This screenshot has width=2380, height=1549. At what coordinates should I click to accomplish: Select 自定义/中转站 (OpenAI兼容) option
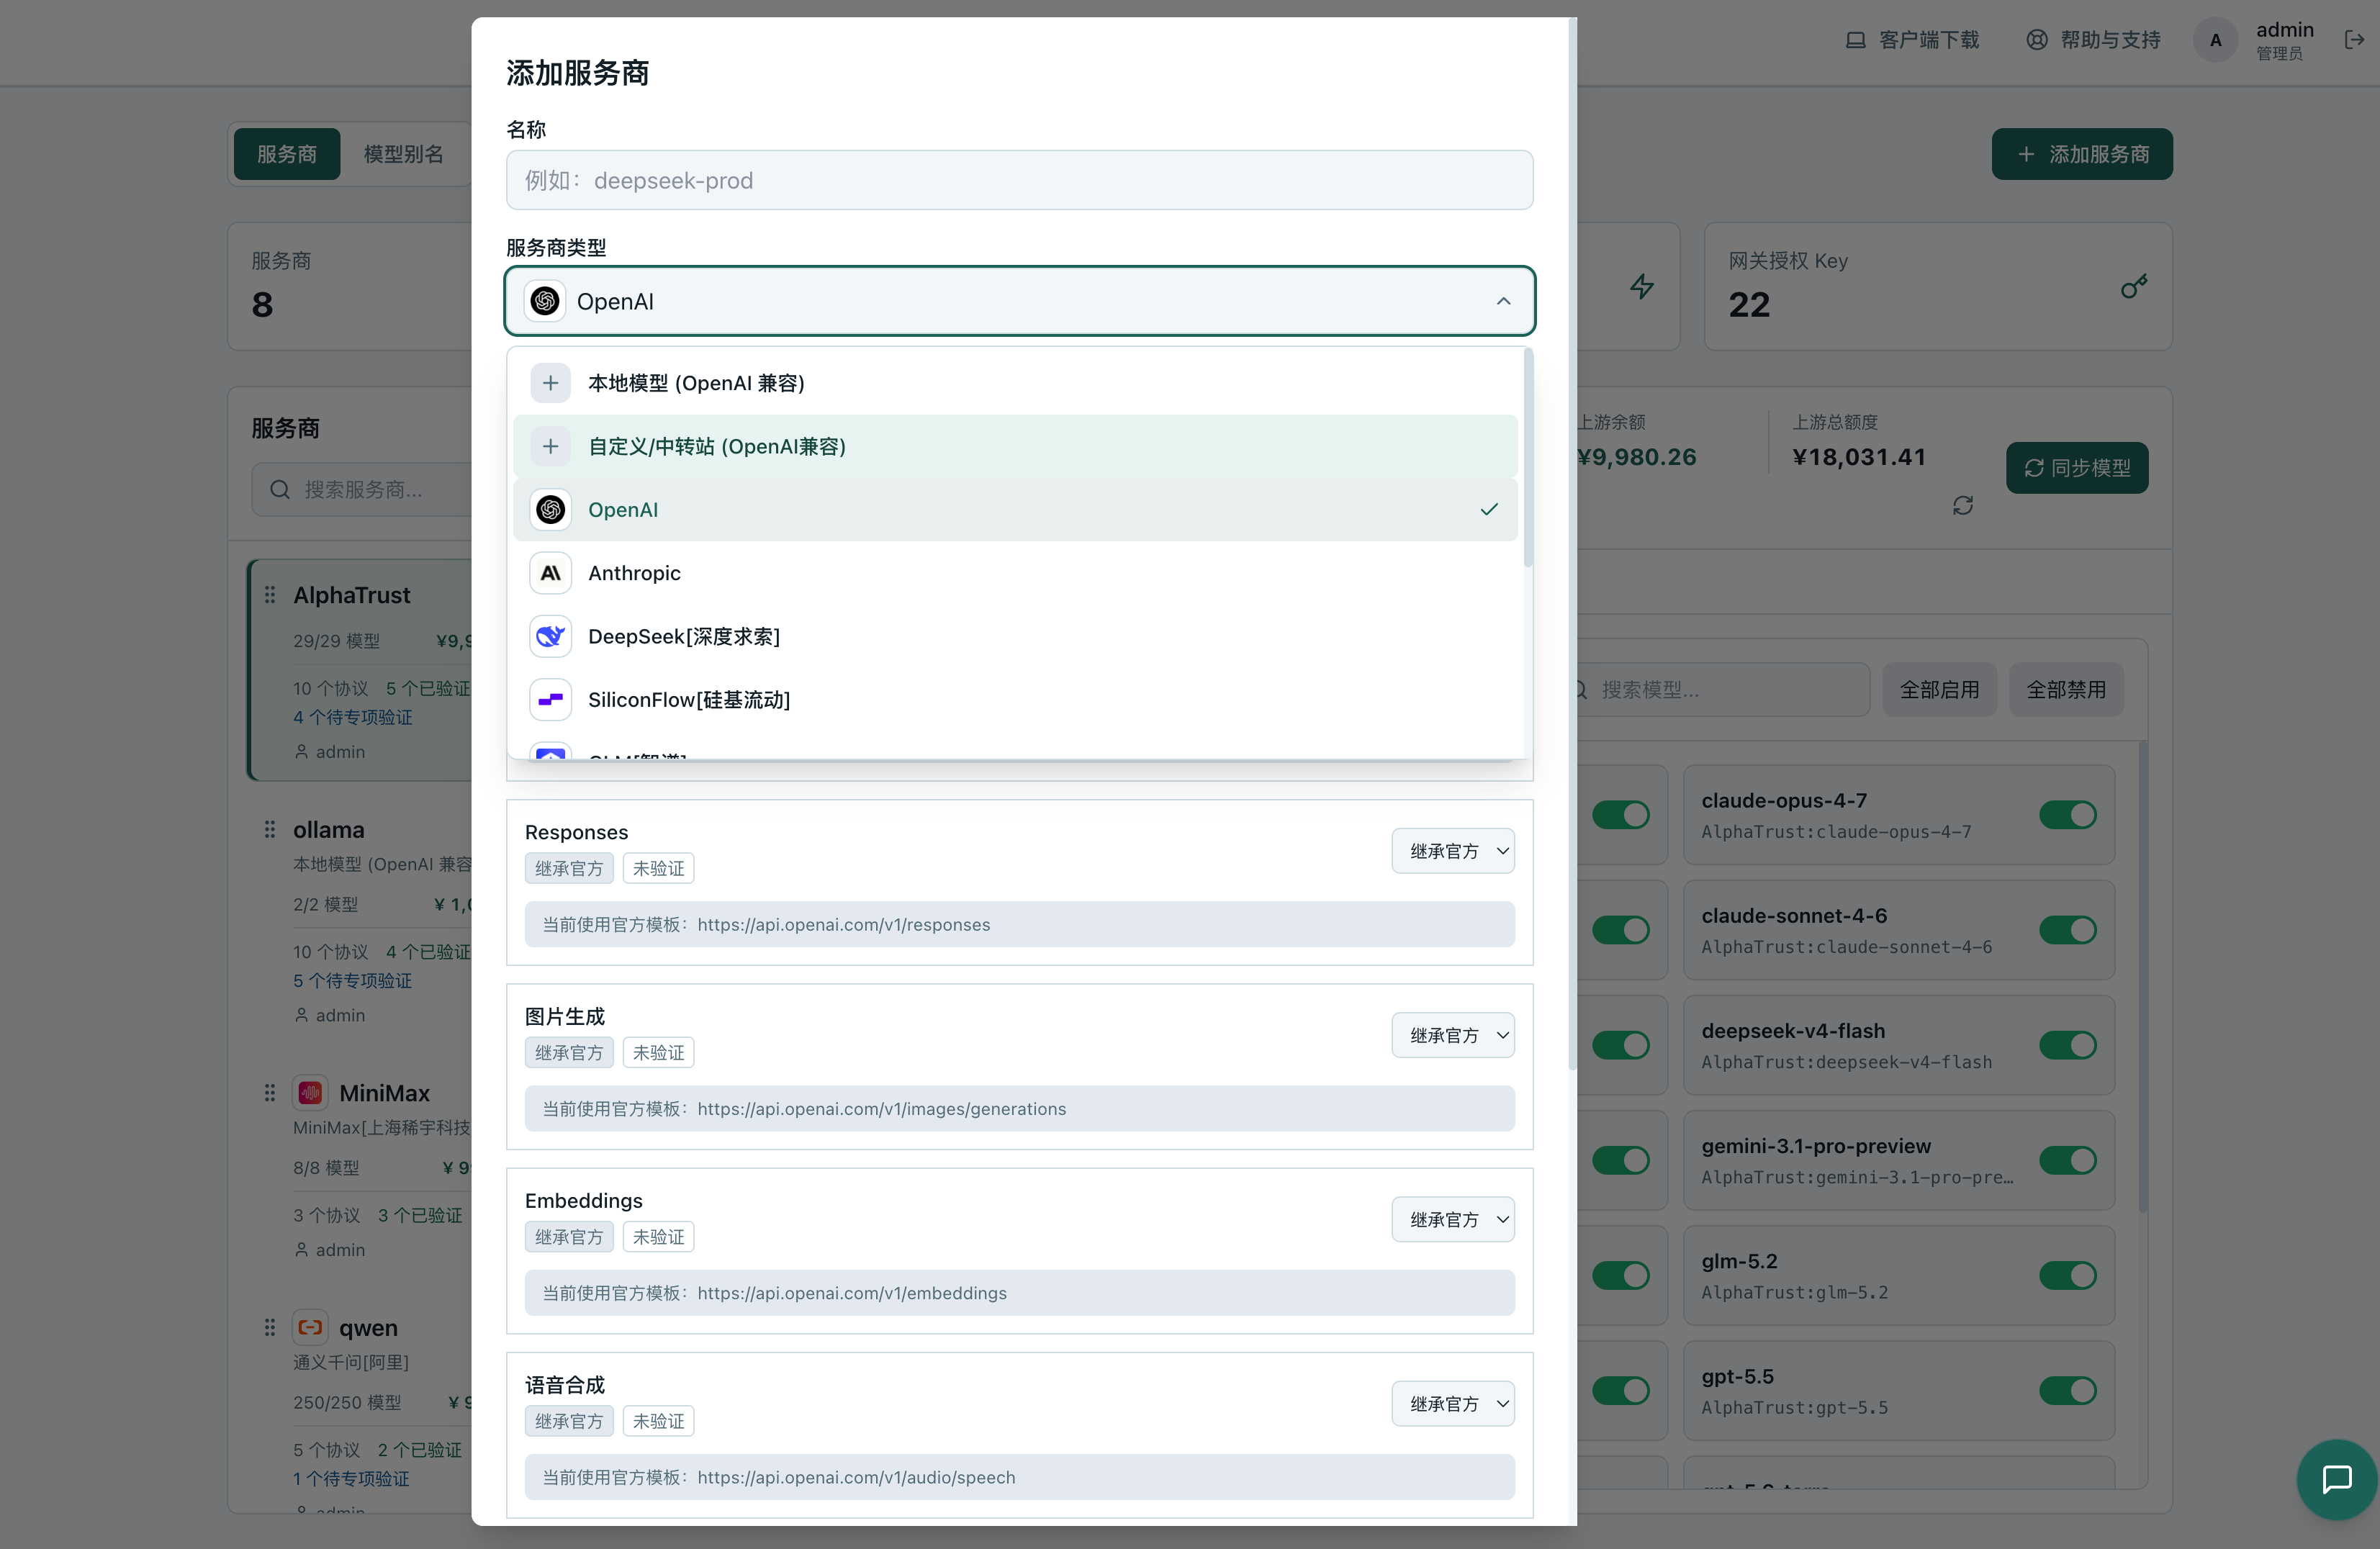tap(1016, 446)
